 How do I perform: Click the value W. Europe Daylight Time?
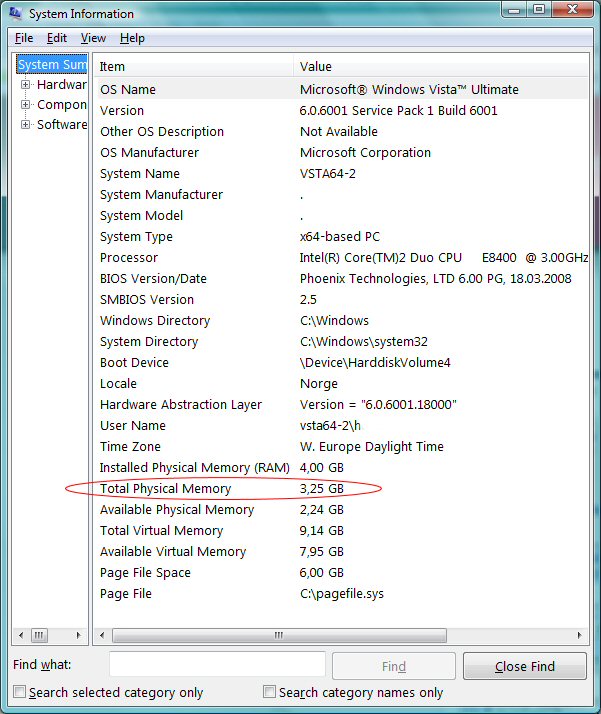372,447
